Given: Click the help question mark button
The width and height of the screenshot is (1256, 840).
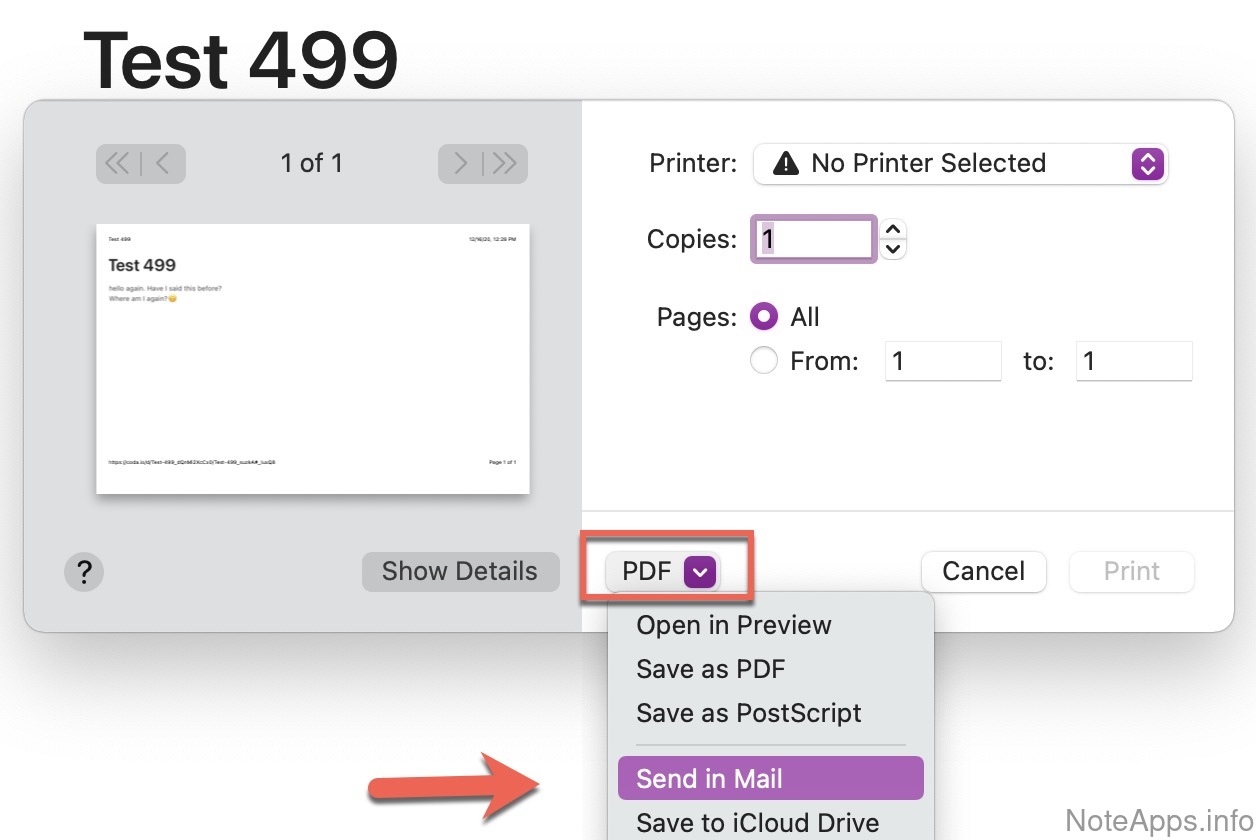Looking at the screenshot, I should (x=84, y=572).
